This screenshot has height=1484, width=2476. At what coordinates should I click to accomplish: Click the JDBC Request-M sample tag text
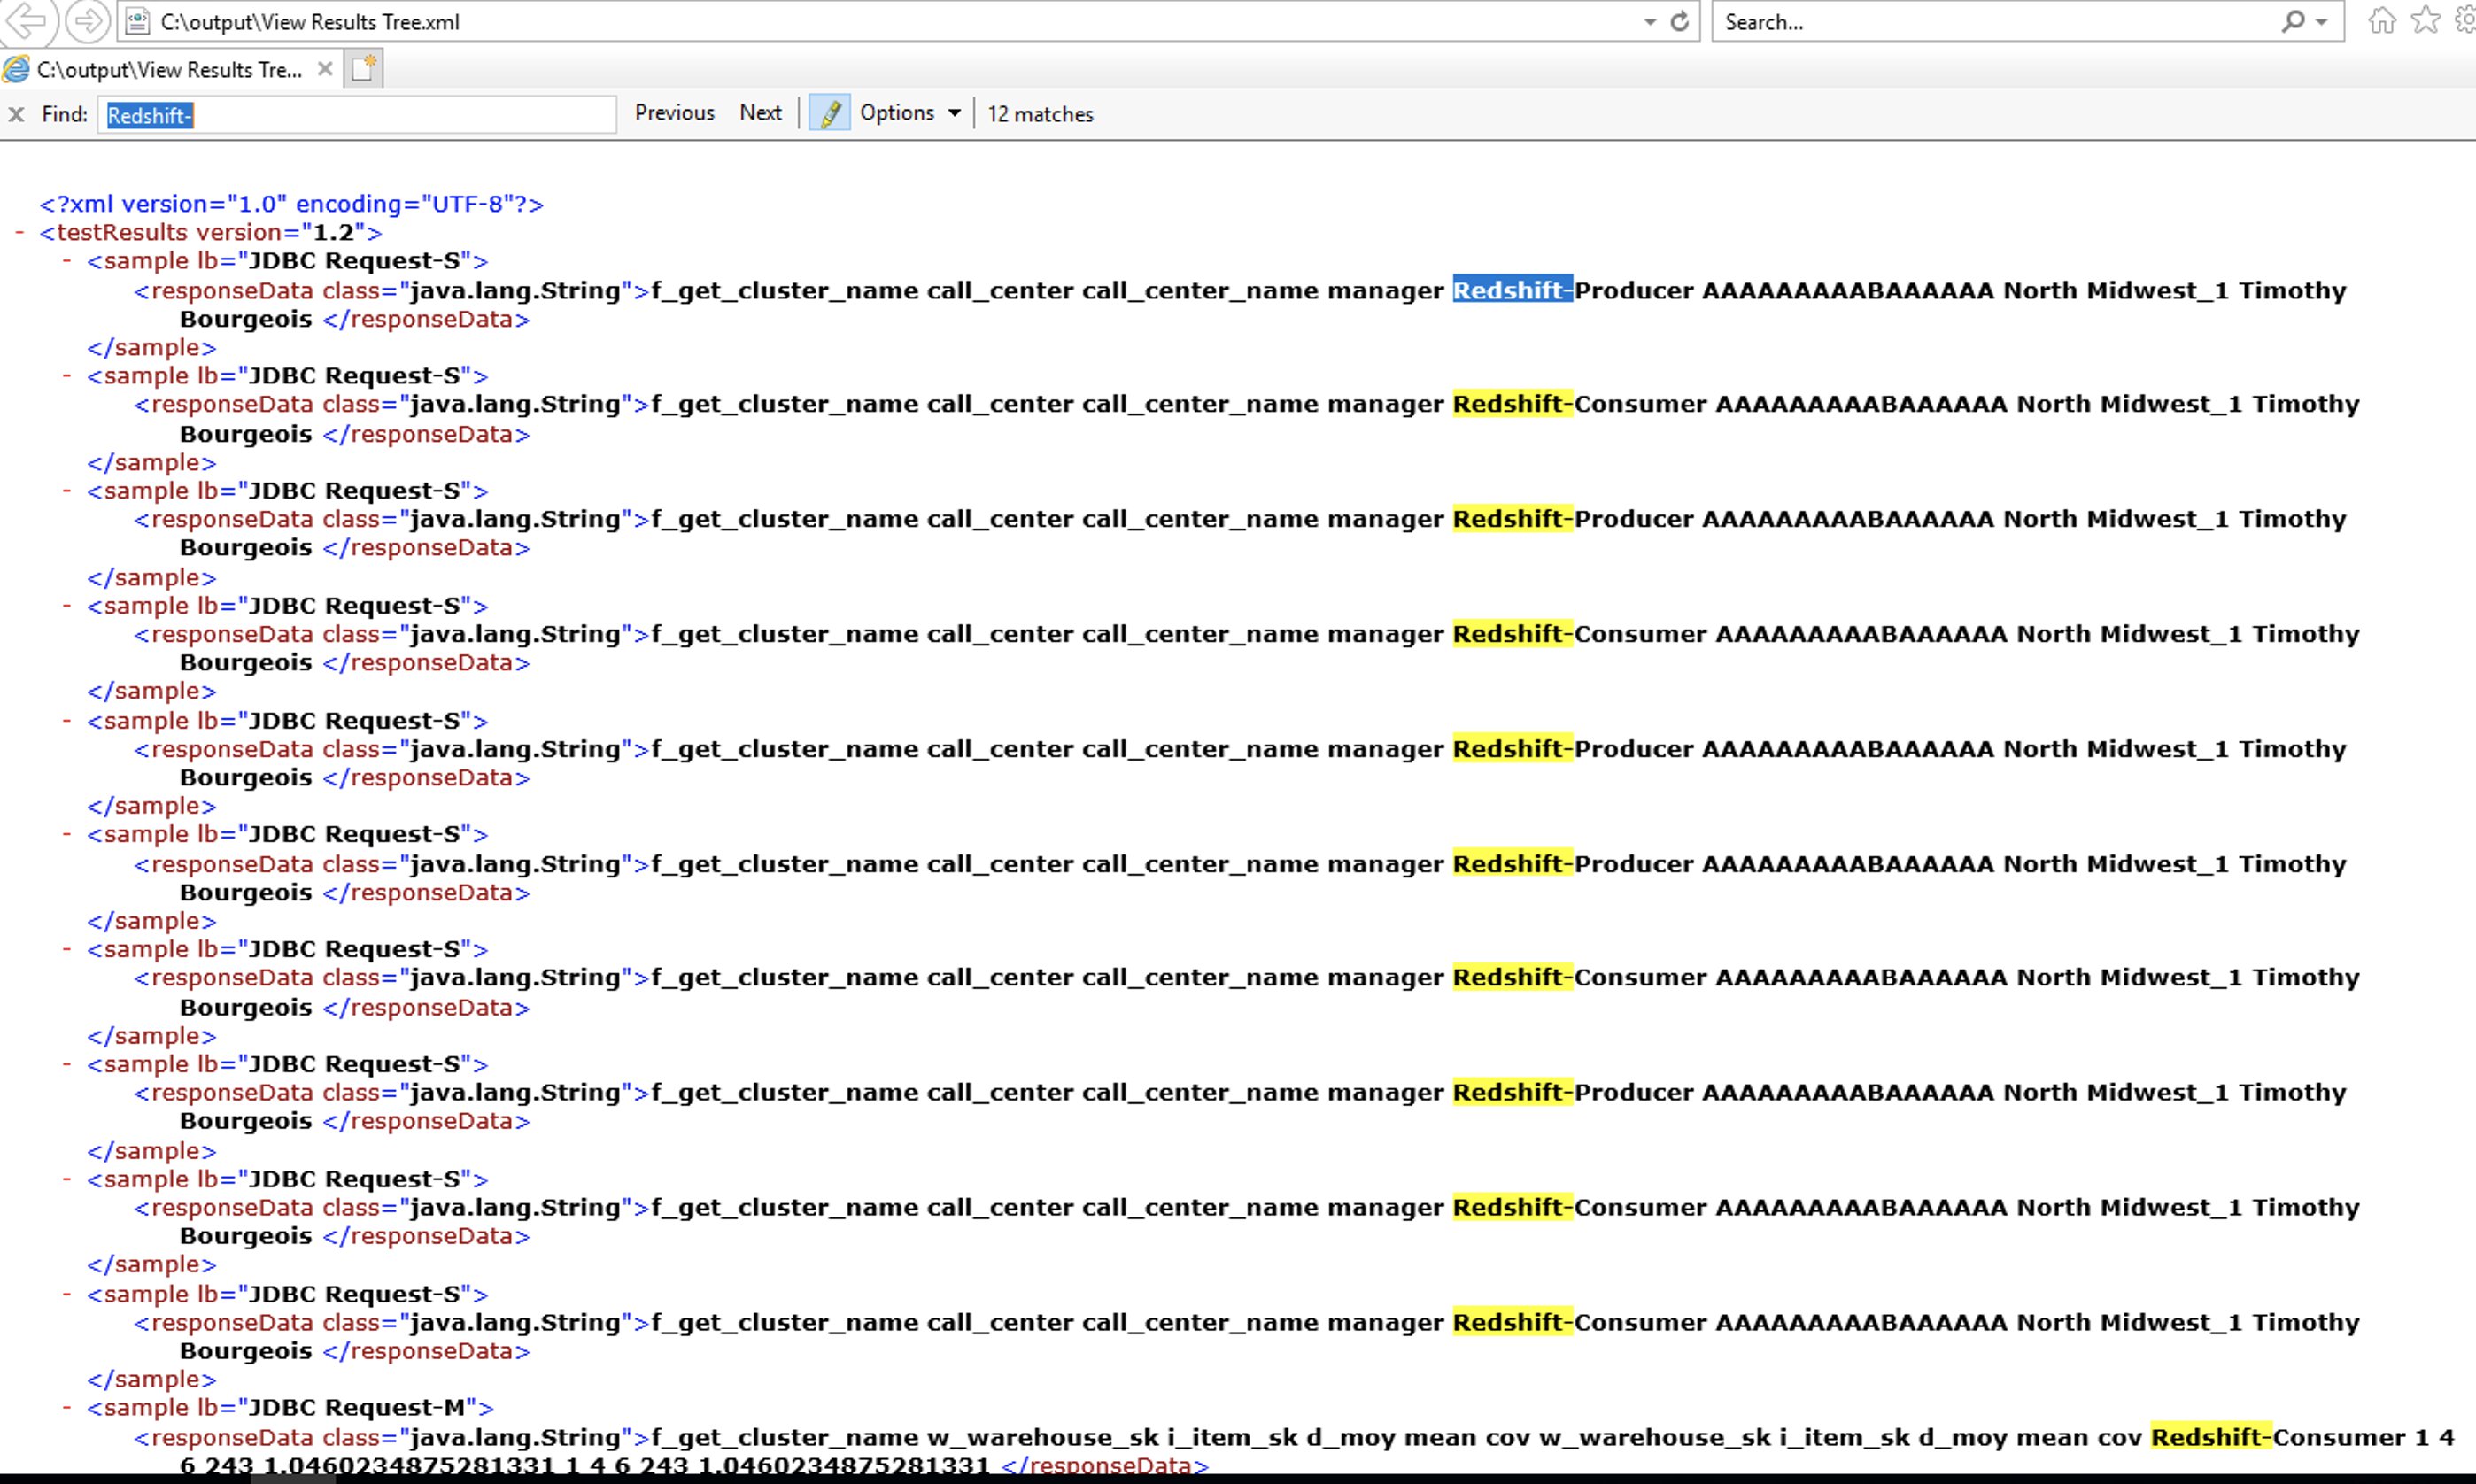pyautogui.click(x=290, y=1408)
